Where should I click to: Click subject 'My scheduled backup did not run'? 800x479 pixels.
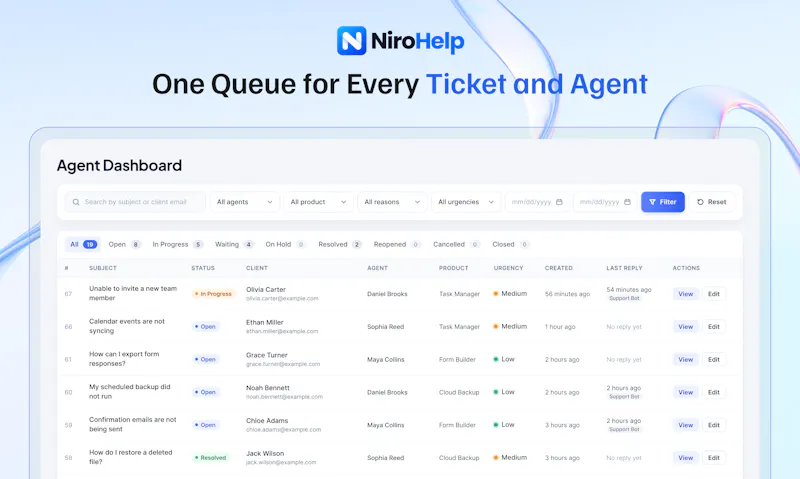130,391
